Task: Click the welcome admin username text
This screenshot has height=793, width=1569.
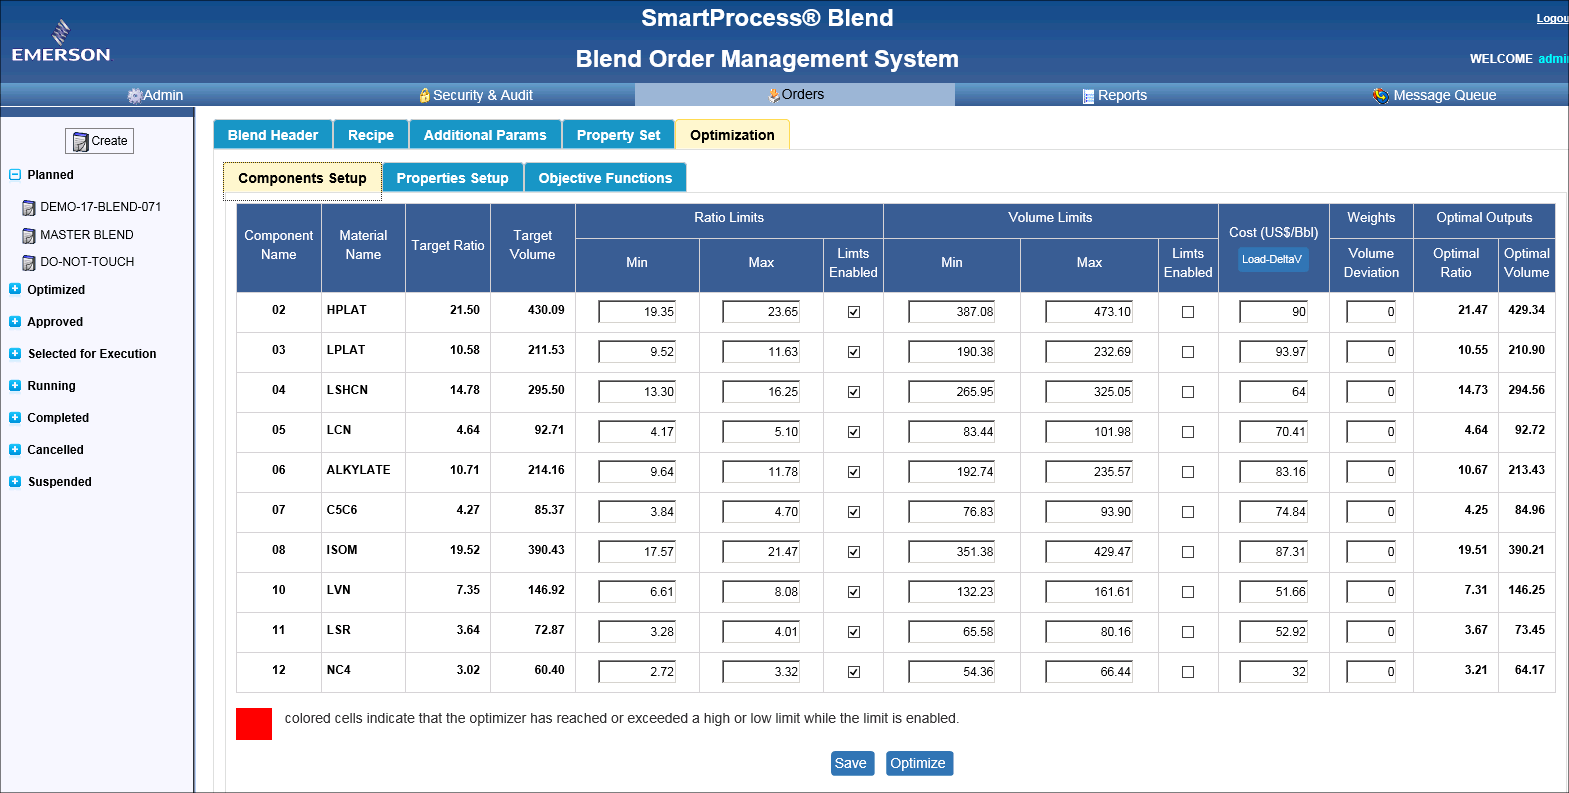Action: point(1553,59)
